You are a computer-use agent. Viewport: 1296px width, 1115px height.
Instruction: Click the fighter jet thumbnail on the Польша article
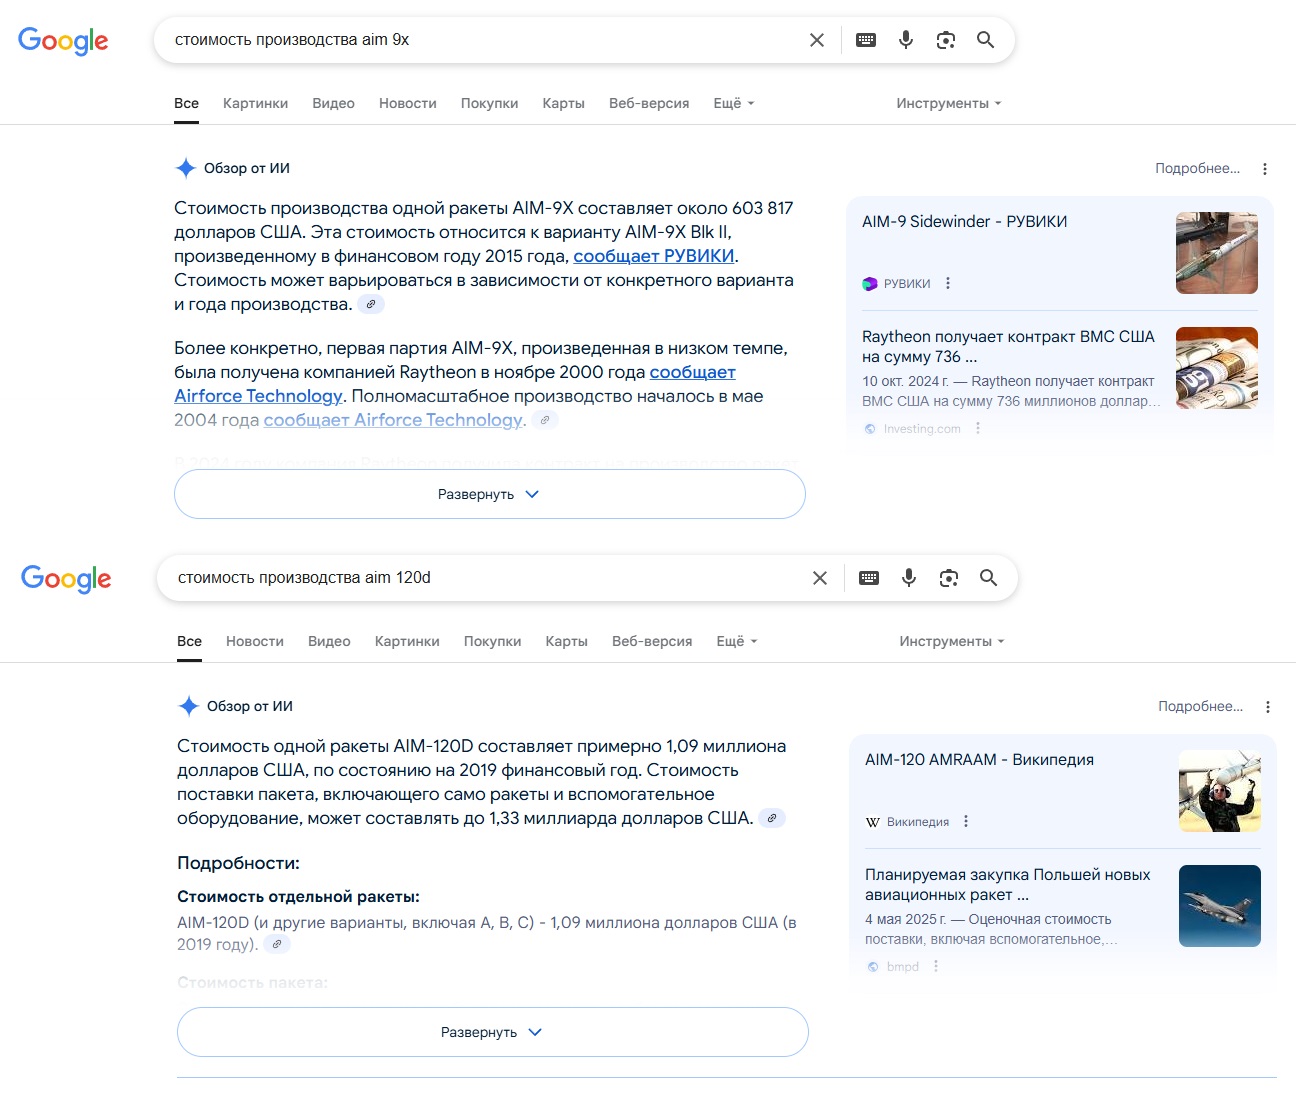point(1220,906)
